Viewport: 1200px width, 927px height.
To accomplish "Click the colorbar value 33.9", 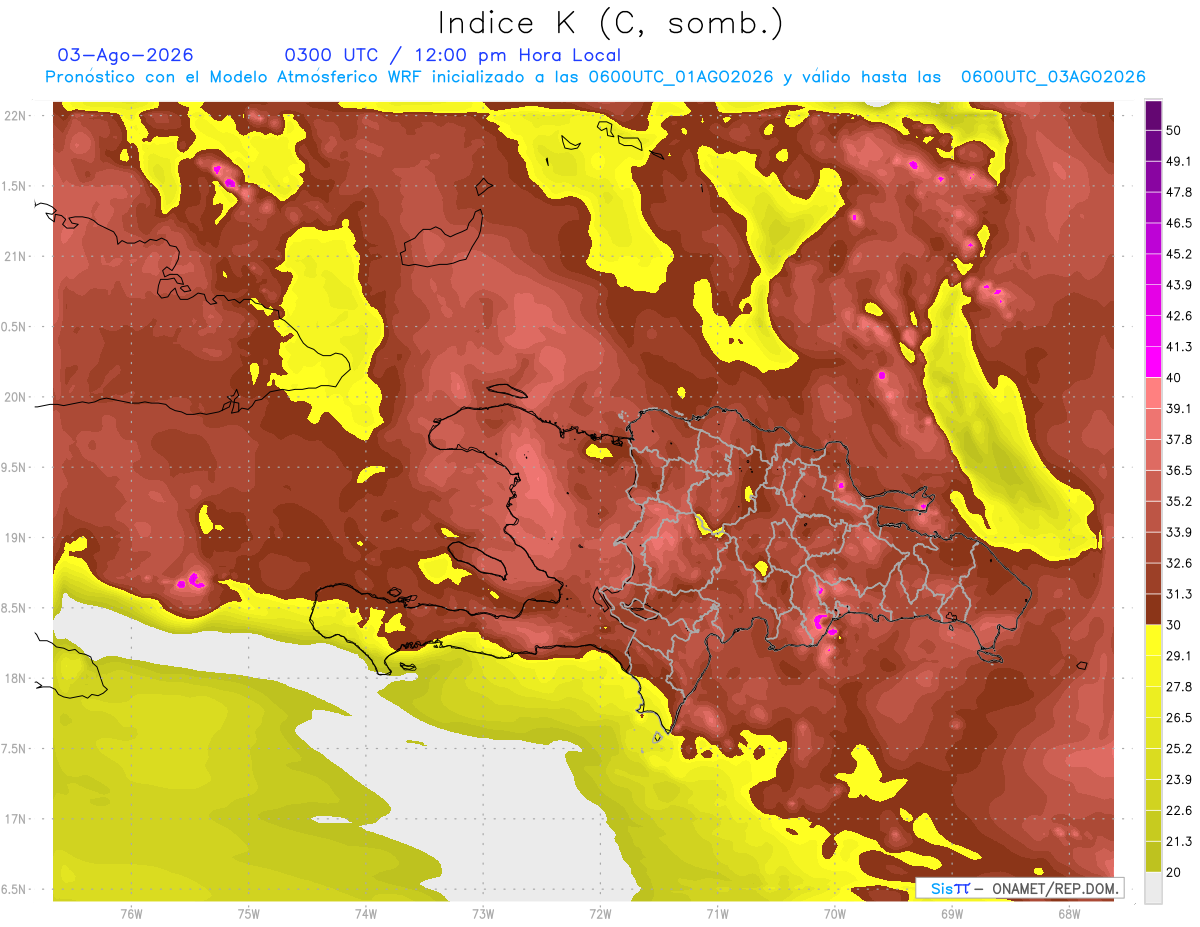I will tap(1179, 532).
